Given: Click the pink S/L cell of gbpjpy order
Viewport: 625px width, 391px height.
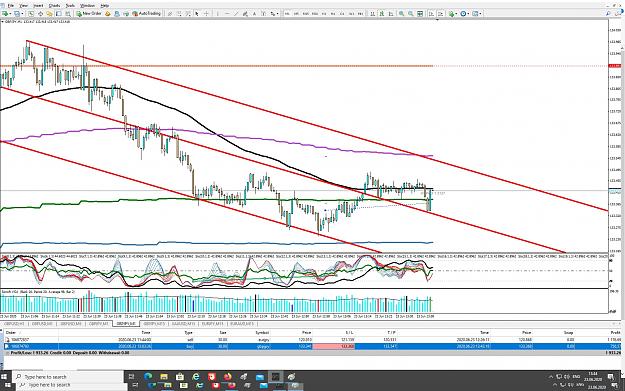Looking at the screenshot, I should pos(333,346).
